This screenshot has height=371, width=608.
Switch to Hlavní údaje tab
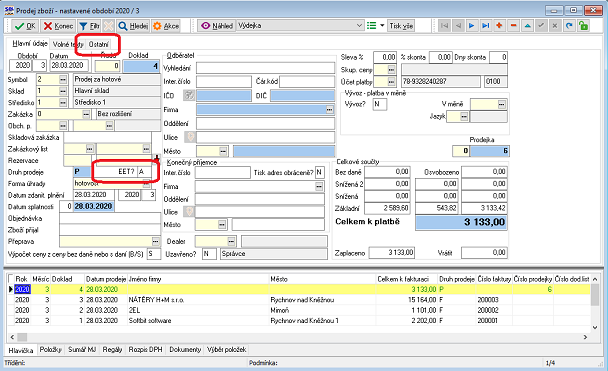(x=29, y=43)
